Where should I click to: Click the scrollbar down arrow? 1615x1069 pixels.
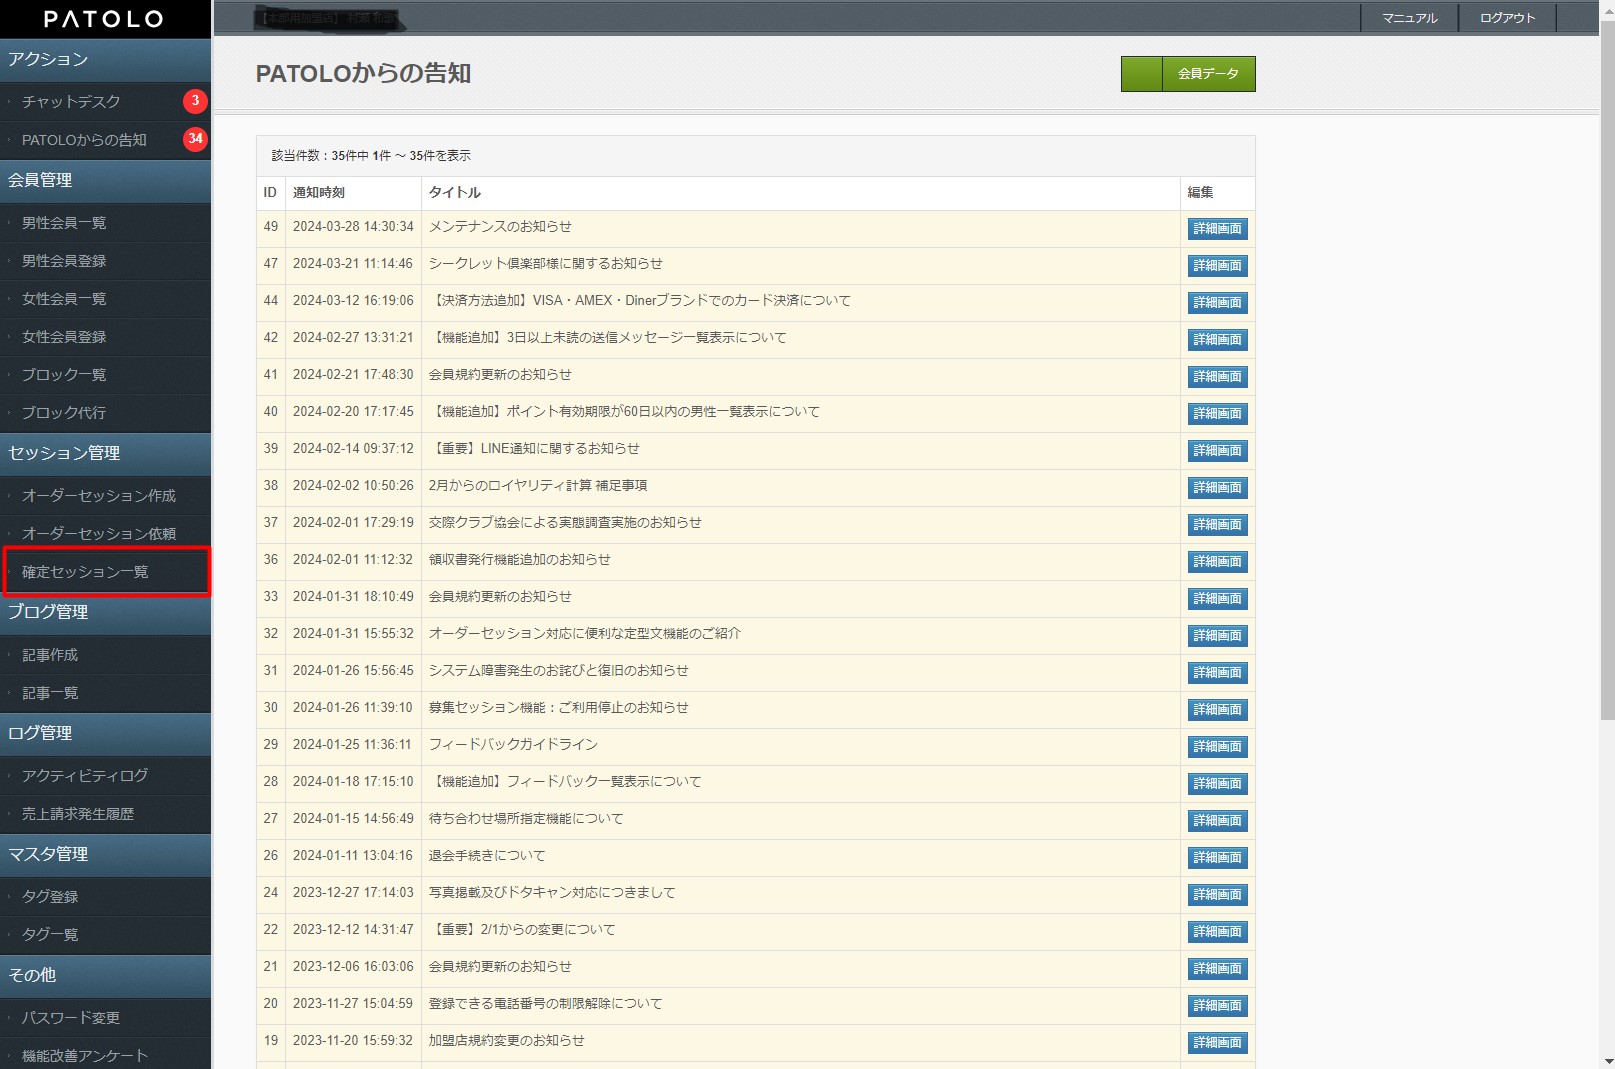coord(1607,1061)
